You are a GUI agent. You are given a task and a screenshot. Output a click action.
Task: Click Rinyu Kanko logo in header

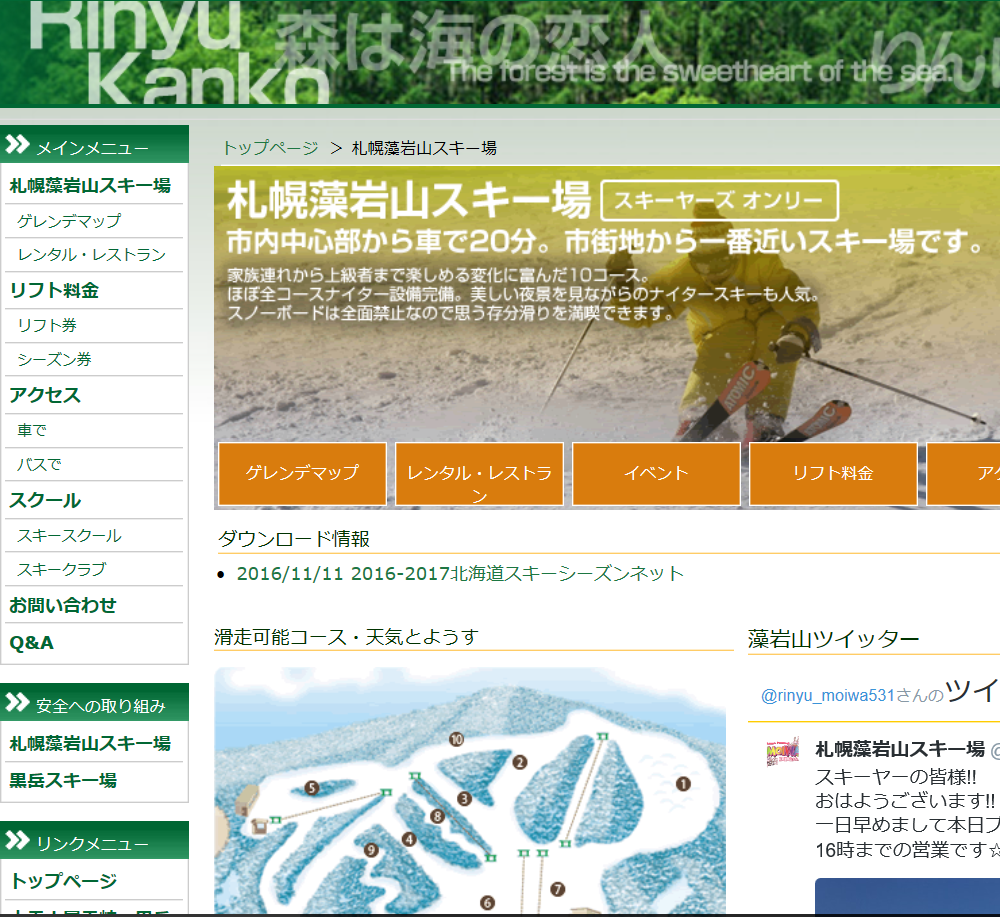point(179,51)
